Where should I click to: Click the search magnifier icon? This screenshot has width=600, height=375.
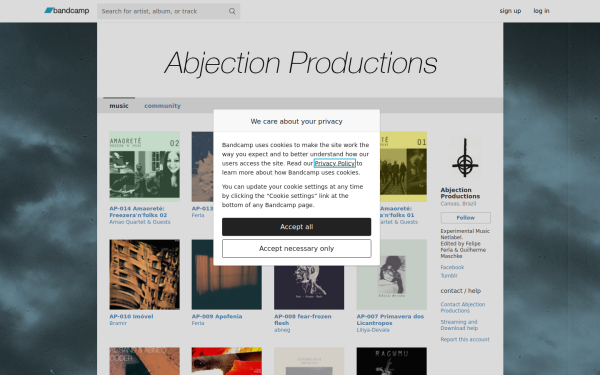(232, 11)
